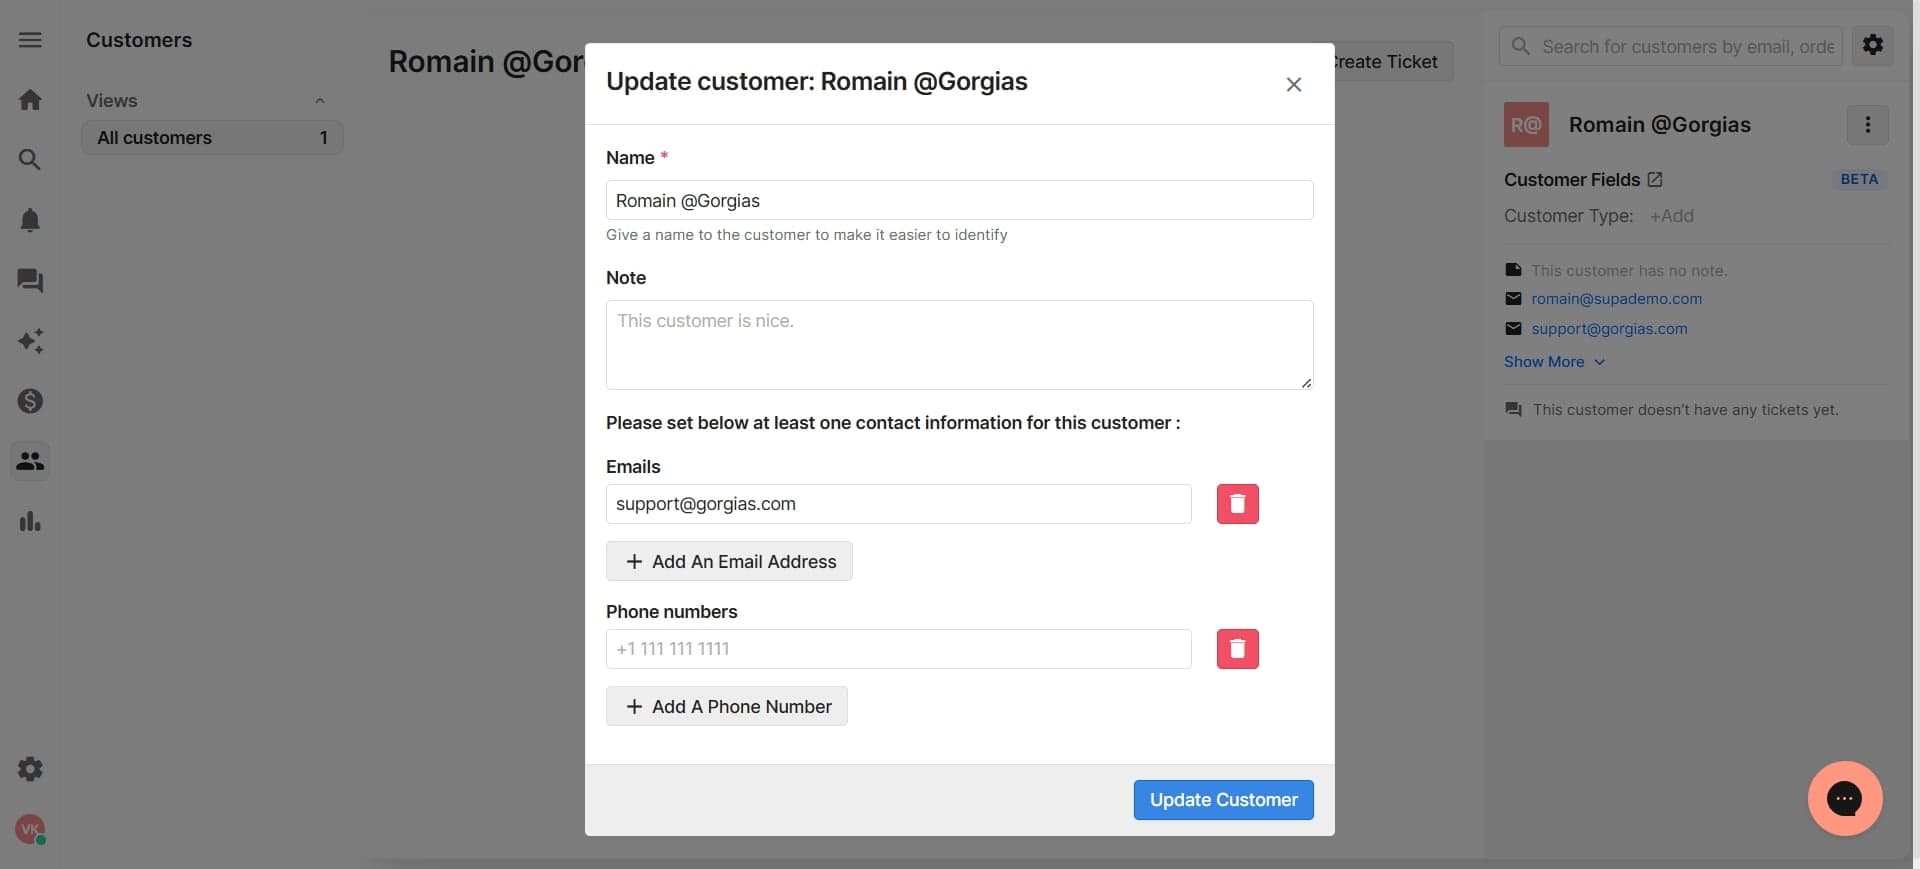Delete the phone number entry
Viewport: 1920px width, 869px height.
1237,649
